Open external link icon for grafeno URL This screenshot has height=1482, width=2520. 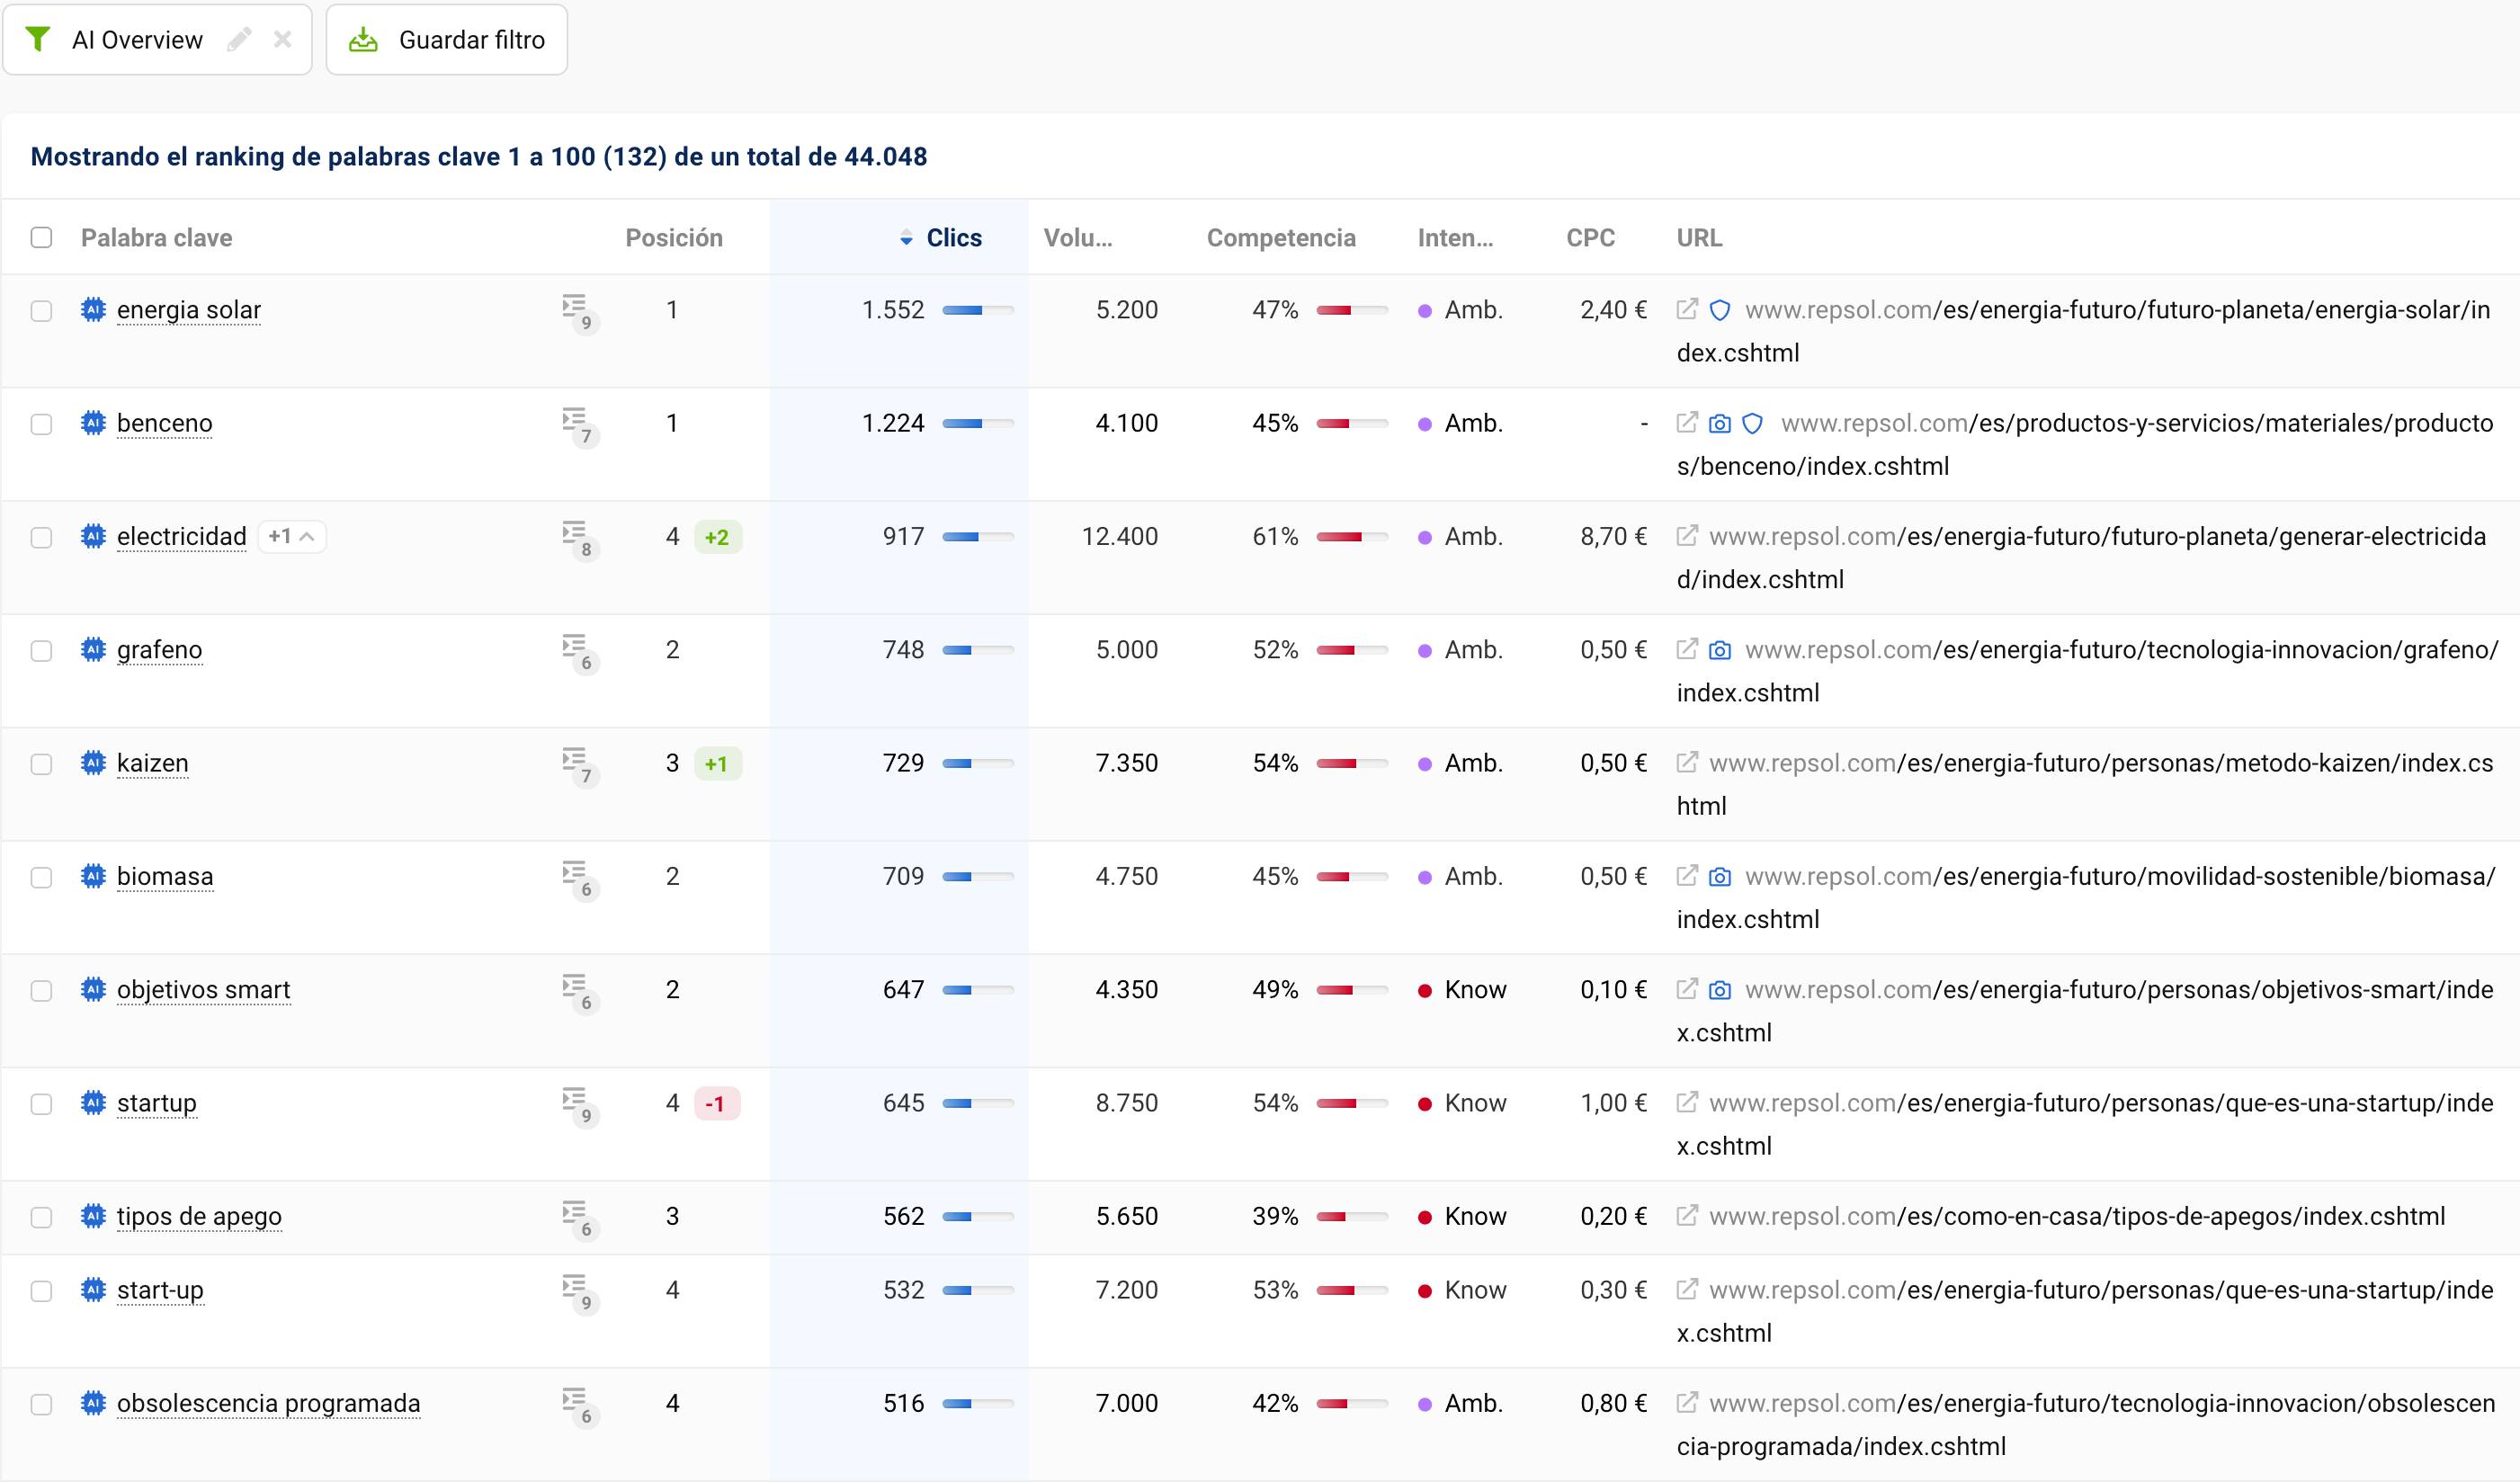click(x=1687, y=650)
